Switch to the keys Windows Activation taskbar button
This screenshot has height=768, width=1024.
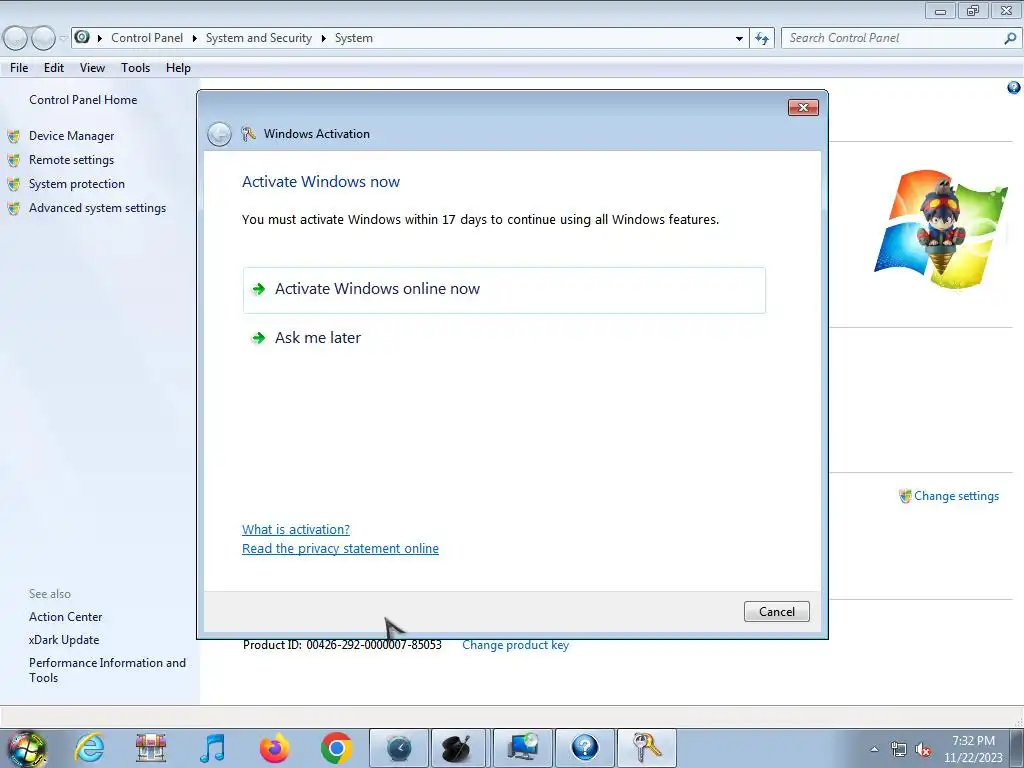coord(647,748)
